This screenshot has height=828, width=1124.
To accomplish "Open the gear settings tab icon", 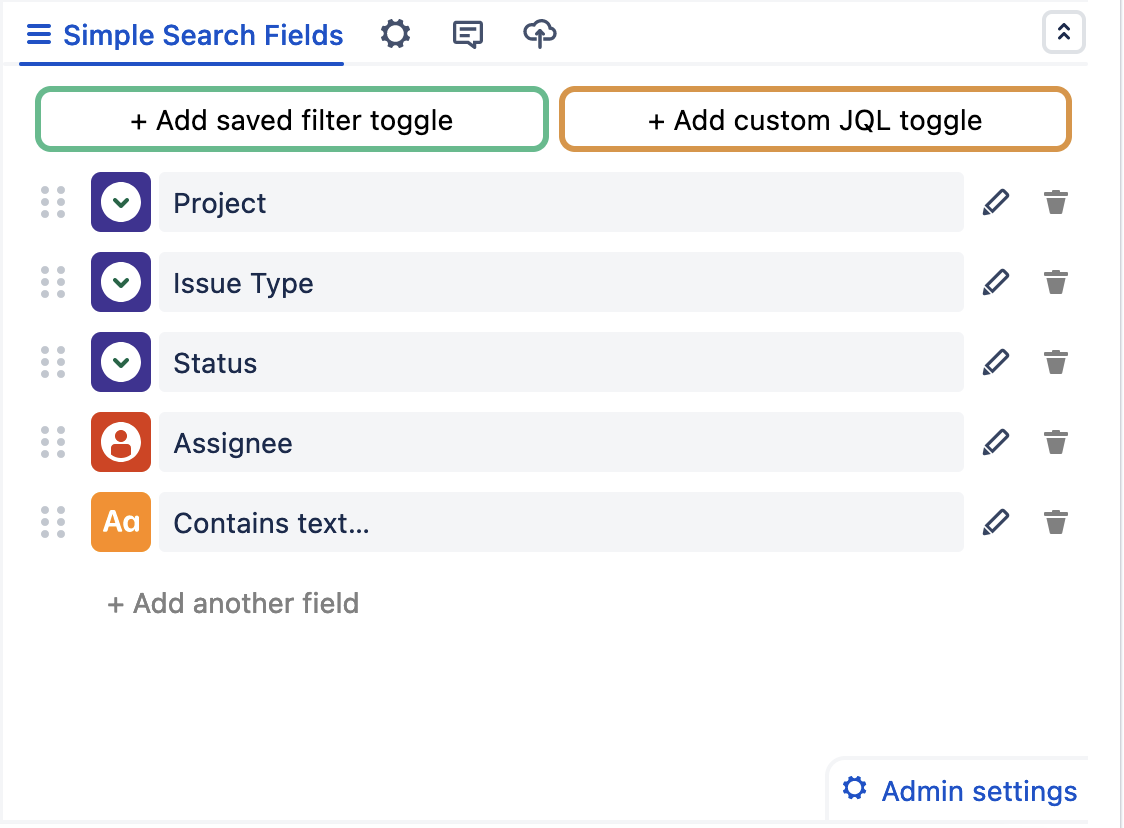I will (396, 35).
